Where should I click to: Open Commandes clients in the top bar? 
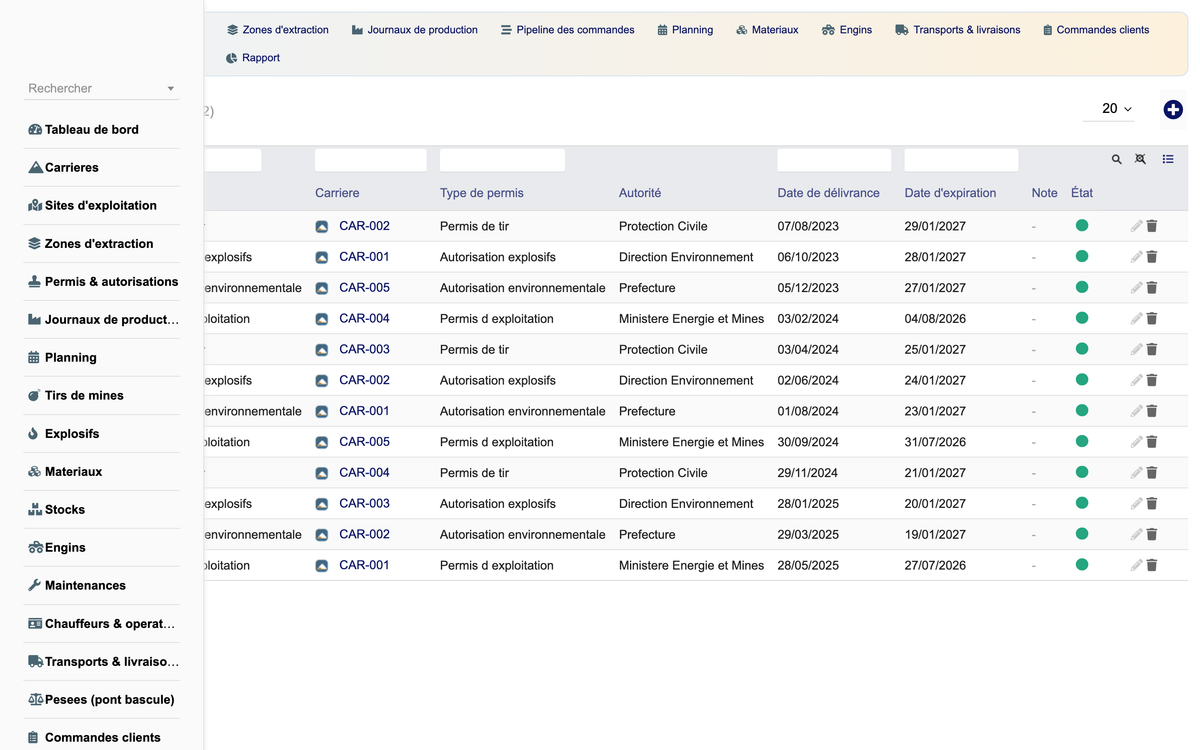[x=1096, y=30]
